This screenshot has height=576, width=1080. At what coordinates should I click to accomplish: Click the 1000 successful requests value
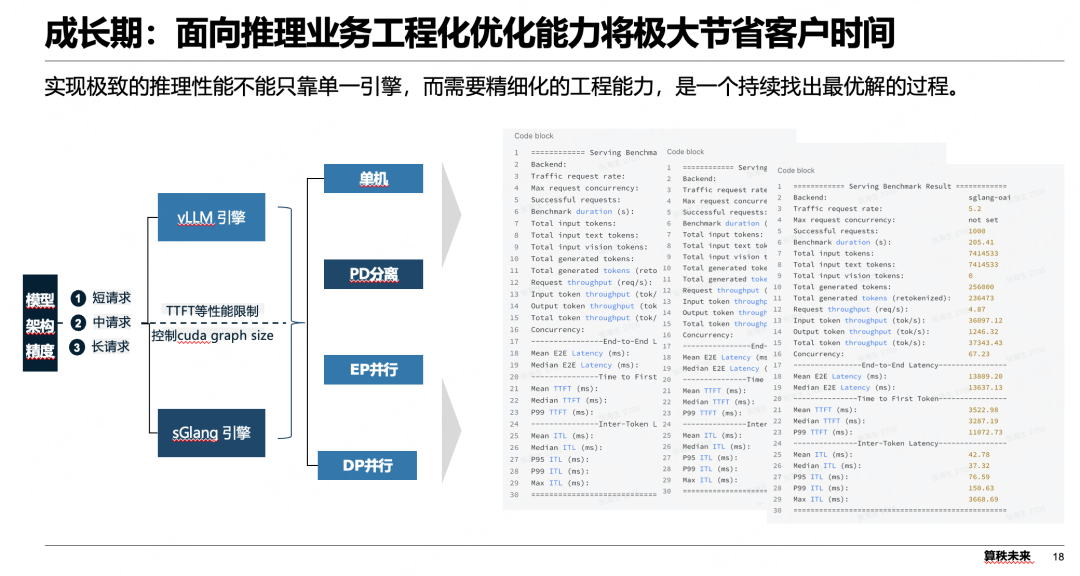977,231
